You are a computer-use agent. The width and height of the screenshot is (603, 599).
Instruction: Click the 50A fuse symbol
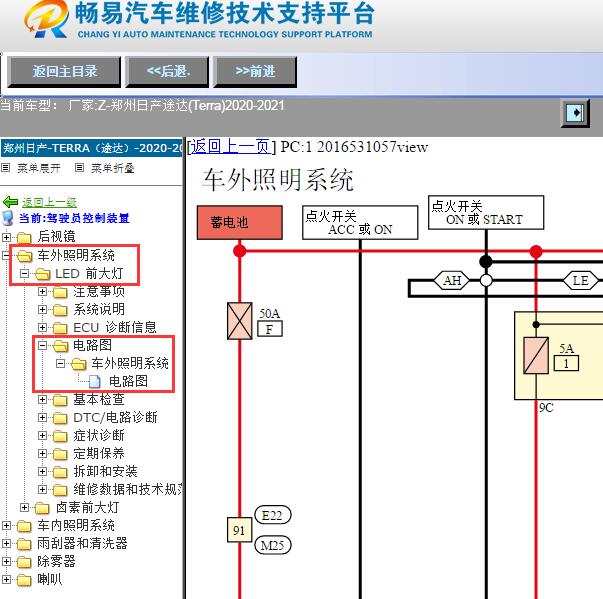[240, 321]
